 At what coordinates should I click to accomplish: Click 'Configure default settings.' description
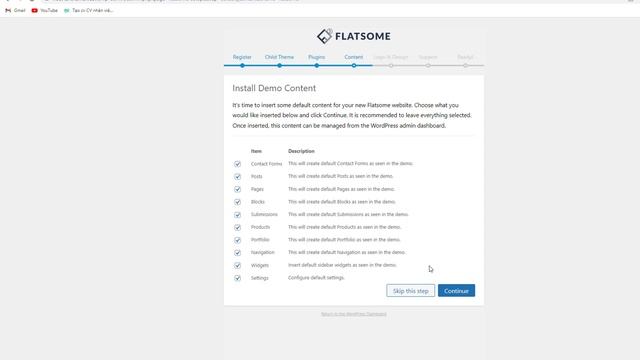point(316,278)
